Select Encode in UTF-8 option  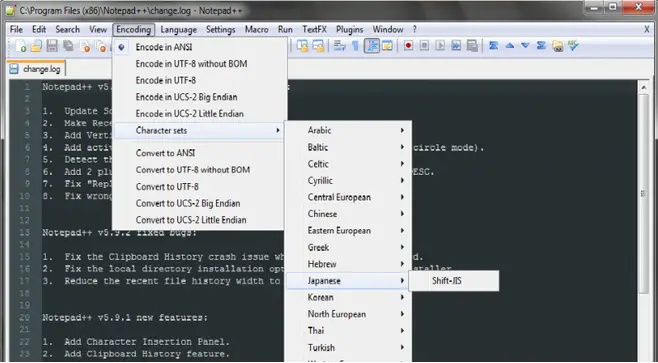pyautogui.click(x=200, y=81)
